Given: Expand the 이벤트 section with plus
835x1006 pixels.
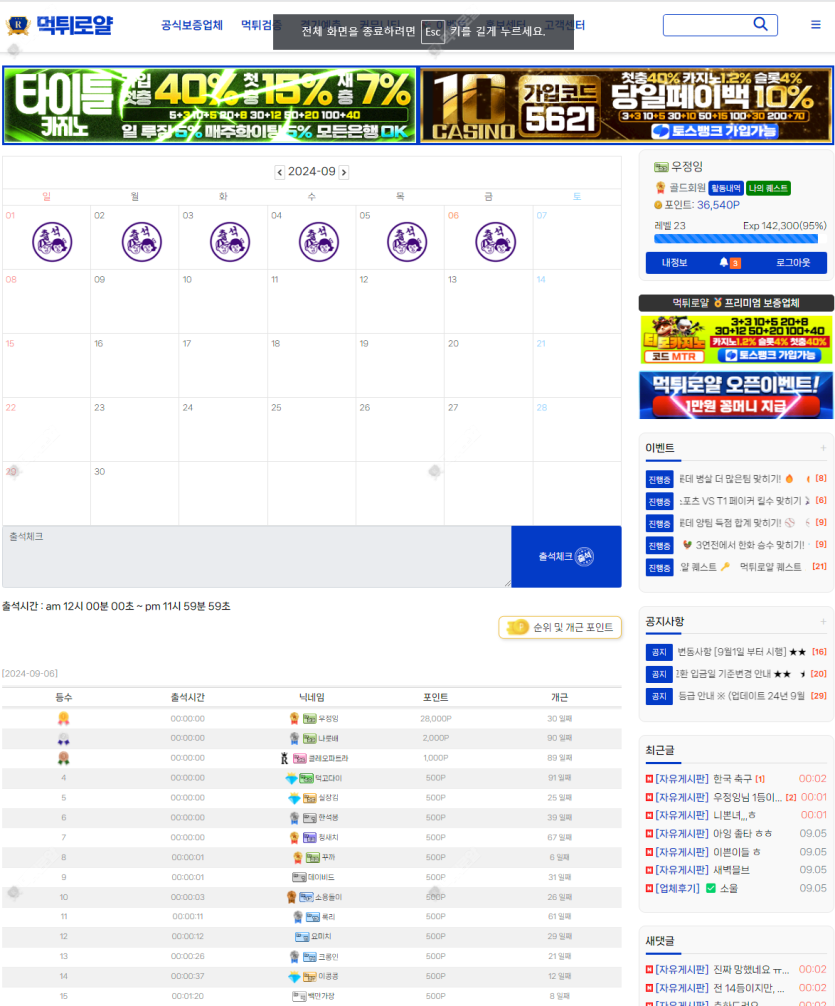Looking at the screenshot, I should 823,448.
